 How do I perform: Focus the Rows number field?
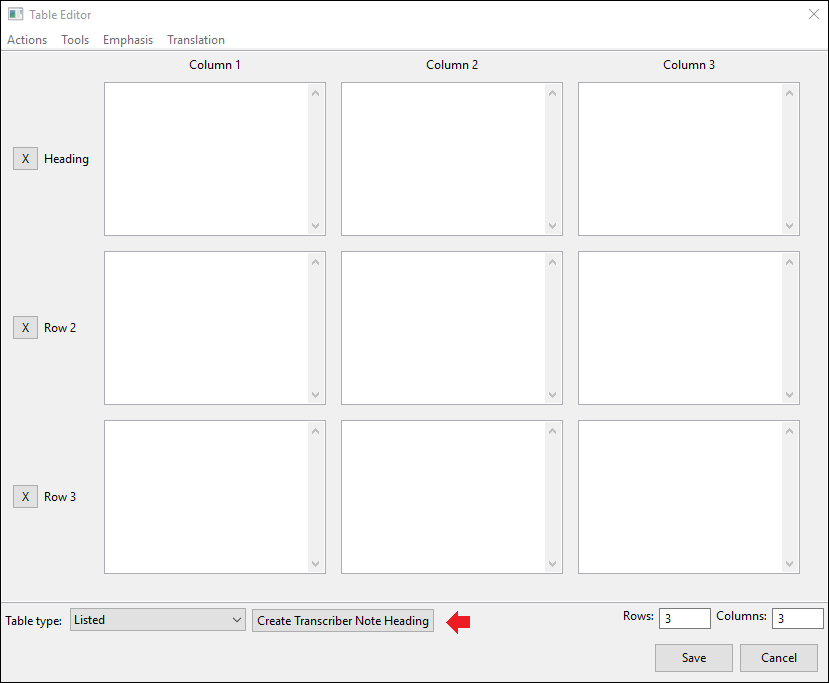point(685,619)
